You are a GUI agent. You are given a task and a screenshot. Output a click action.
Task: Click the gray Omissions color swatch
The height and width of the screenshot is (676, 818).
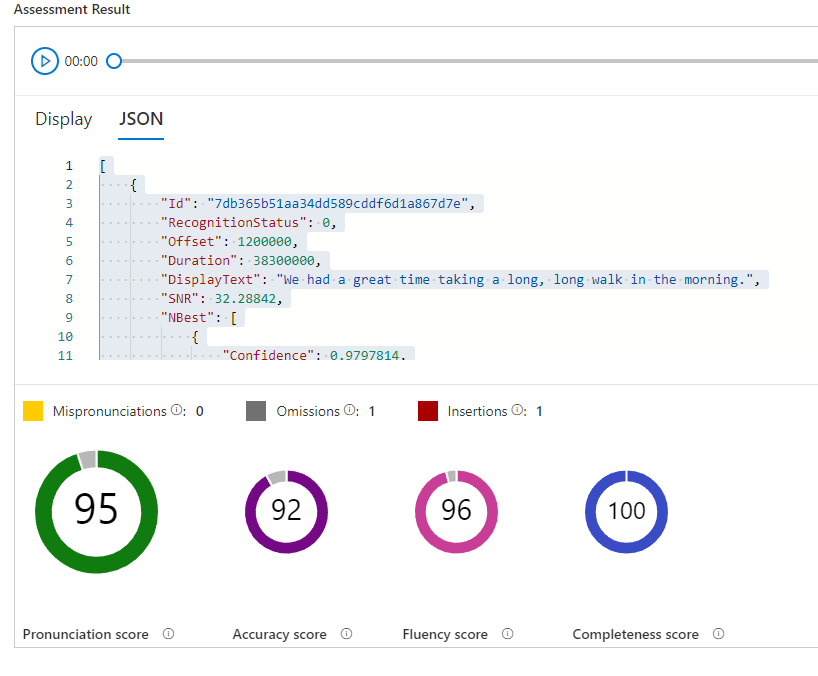pyautogui.click(x=256, y=411)
